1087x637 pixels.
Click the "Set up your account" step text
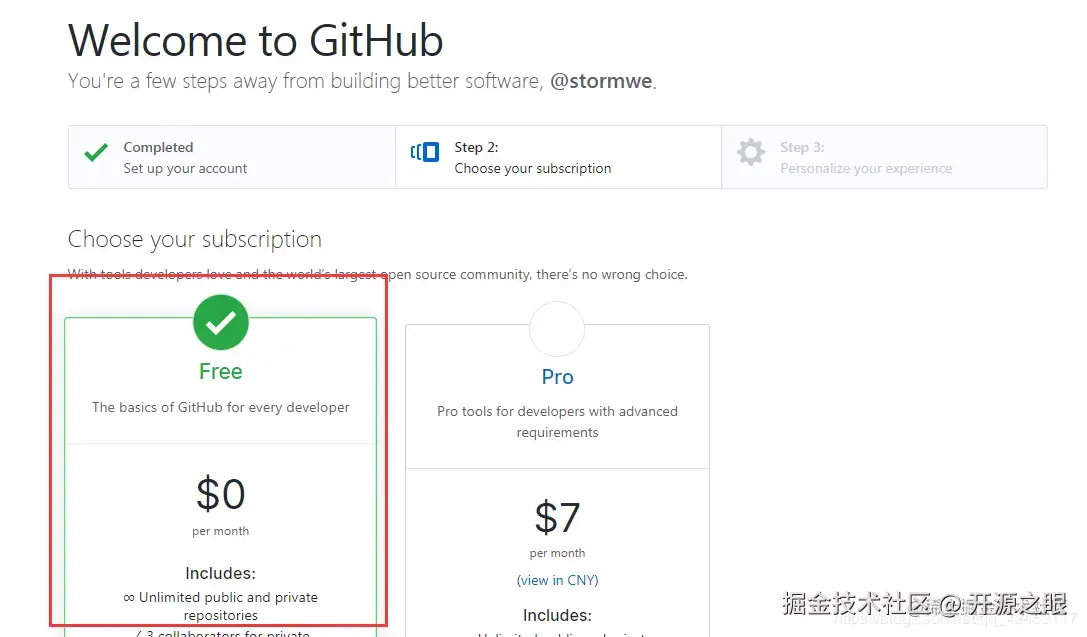pos(185,168)
